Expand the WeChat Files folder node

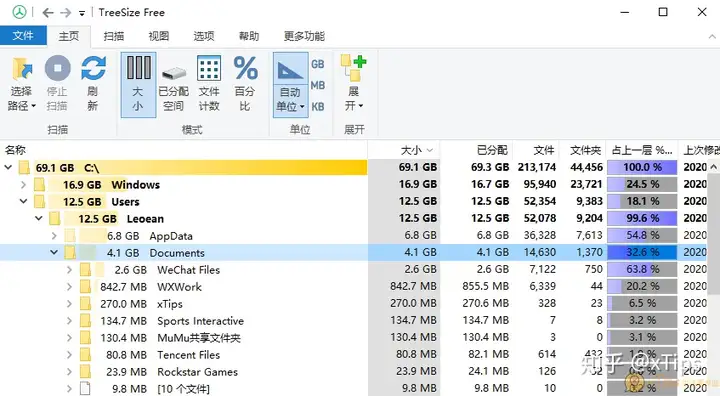coord(69,270)
